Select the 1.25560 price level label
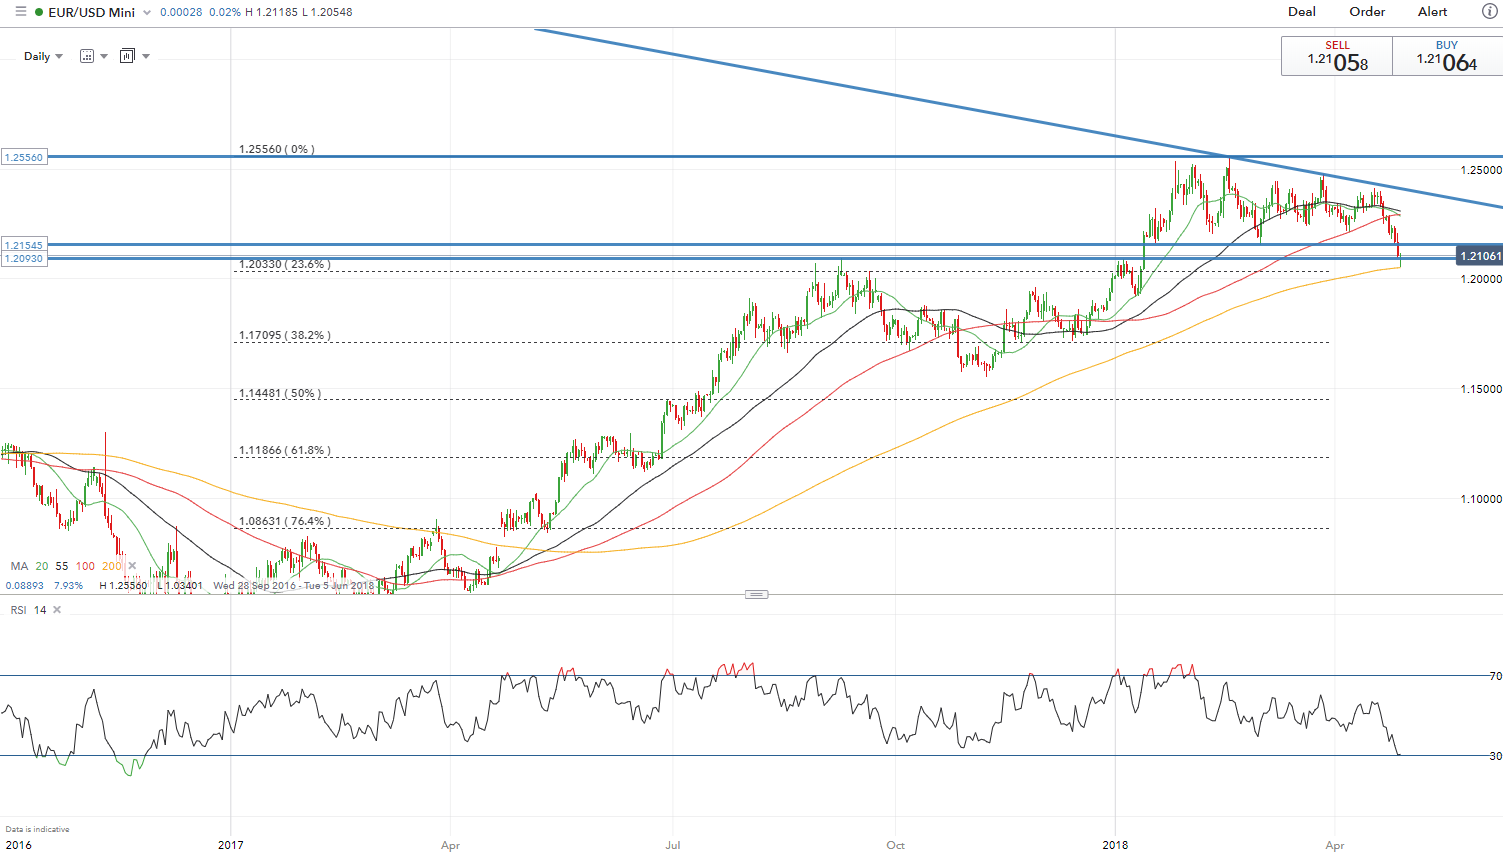 point(24,157)
